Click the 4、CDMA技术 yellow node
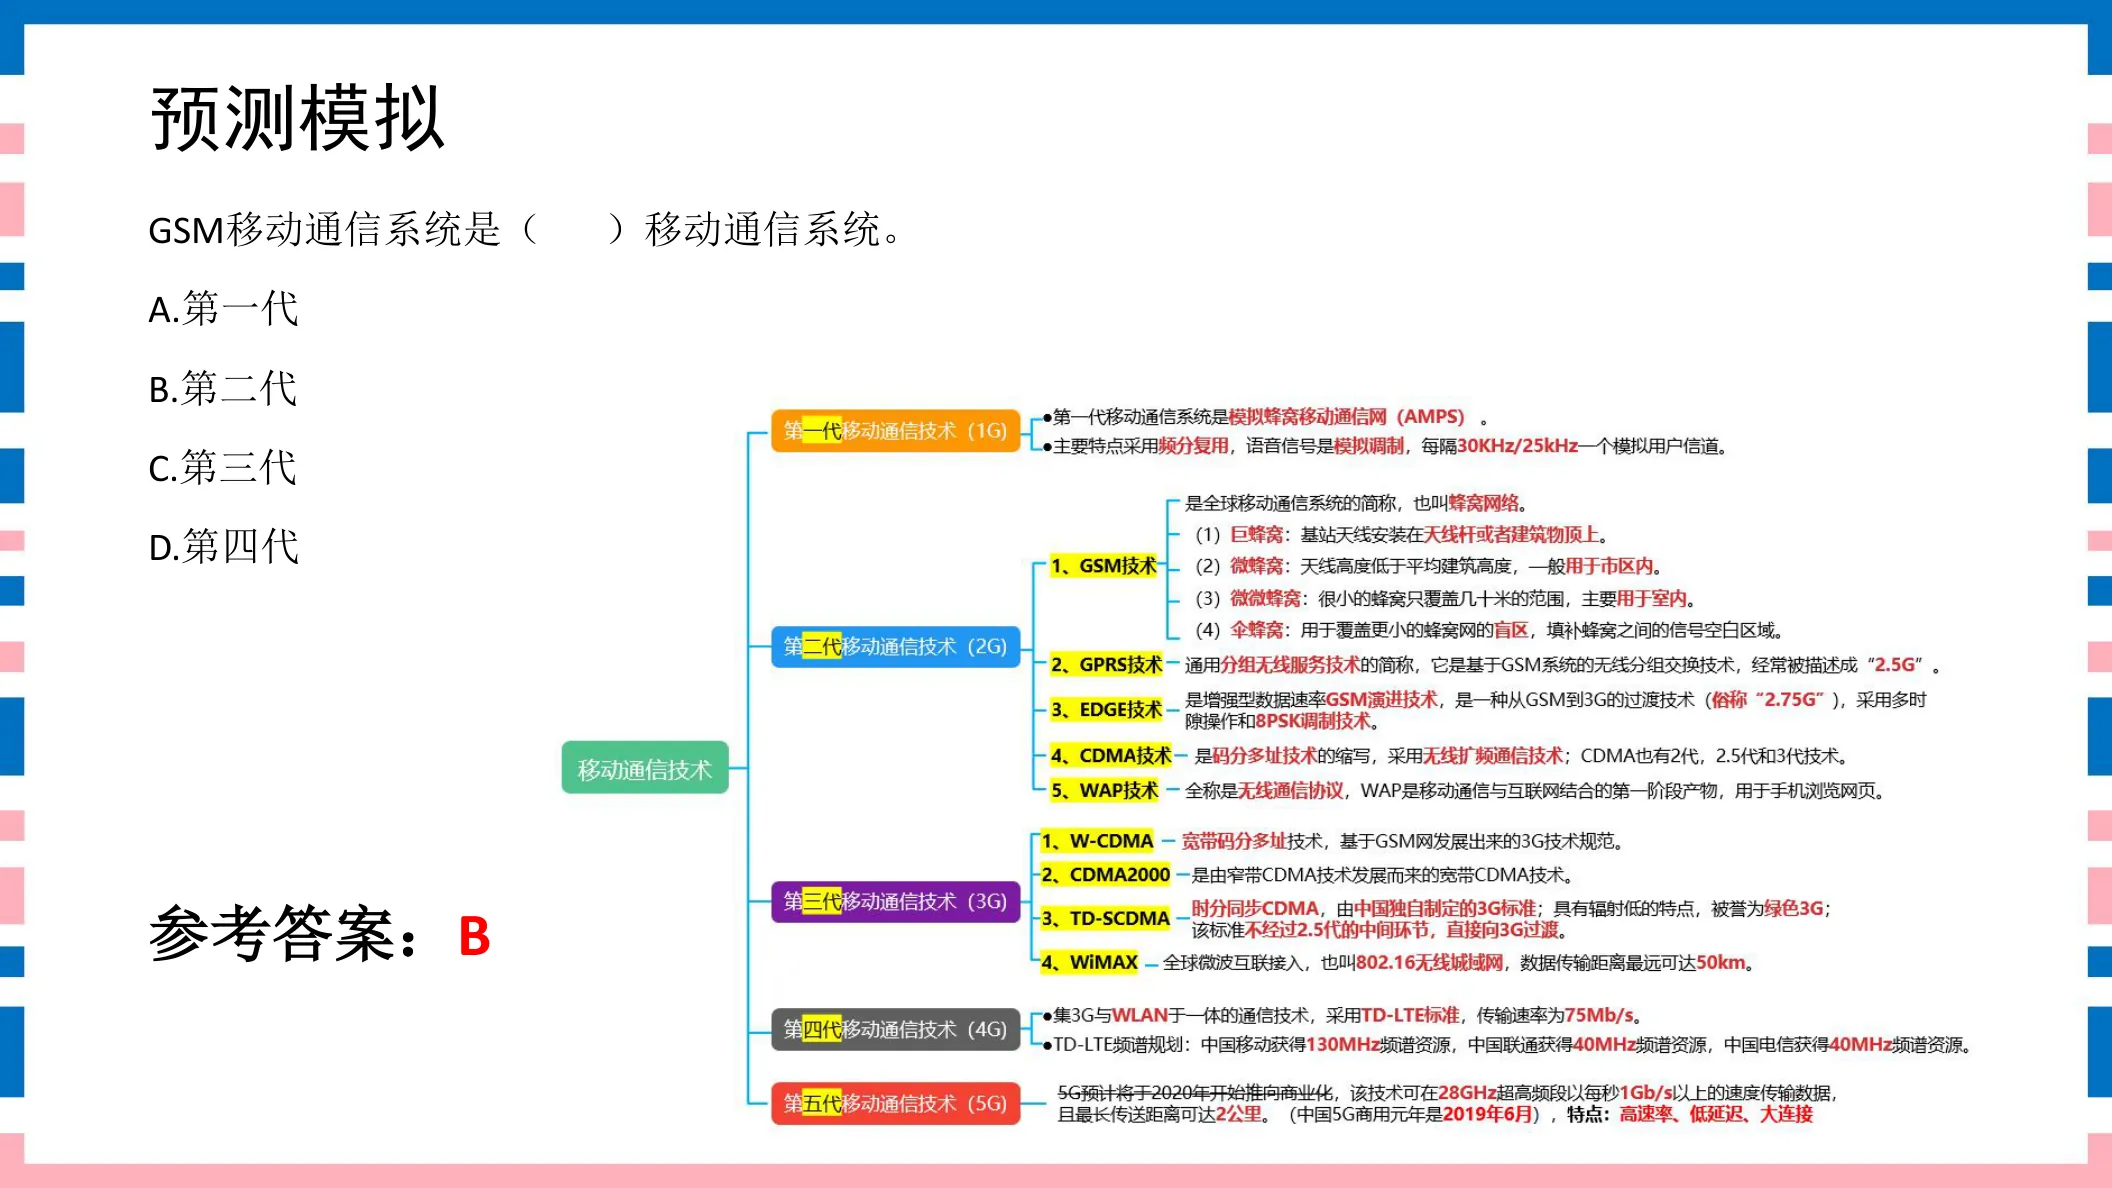Image resolution: width=2112 pixels, height=1188 pixels. coord(1110,756)
